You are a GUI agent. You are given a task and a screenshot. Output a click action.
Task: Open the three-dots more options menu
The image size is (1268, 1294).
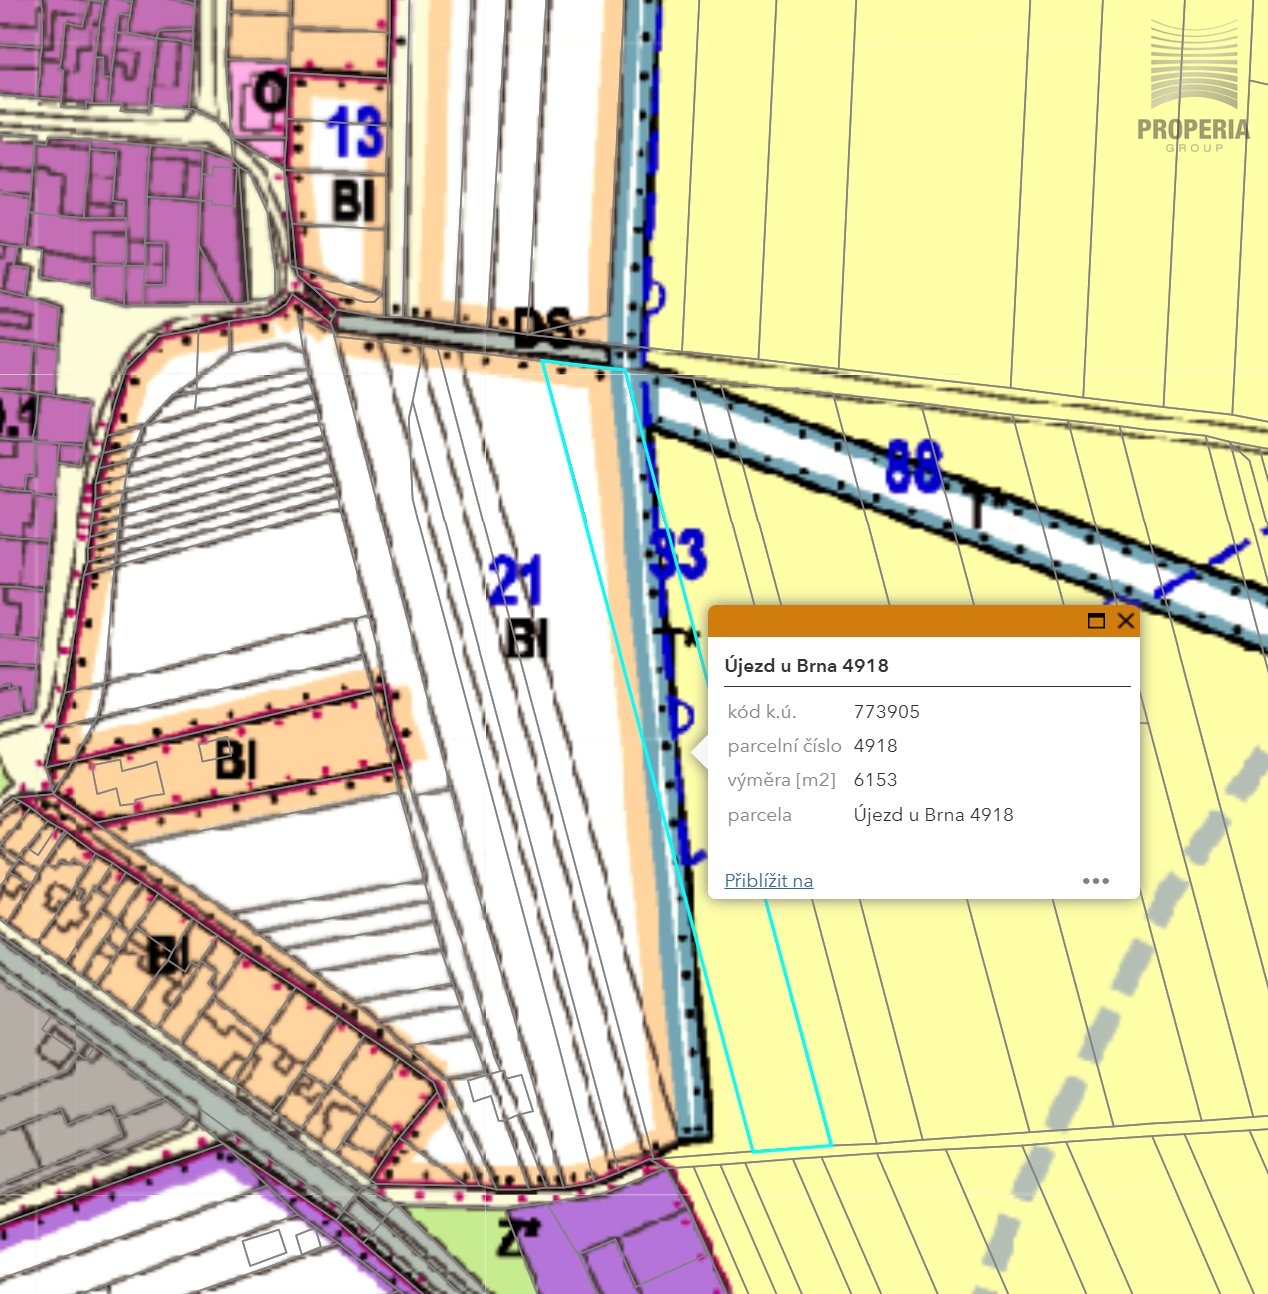[1095, 881]
